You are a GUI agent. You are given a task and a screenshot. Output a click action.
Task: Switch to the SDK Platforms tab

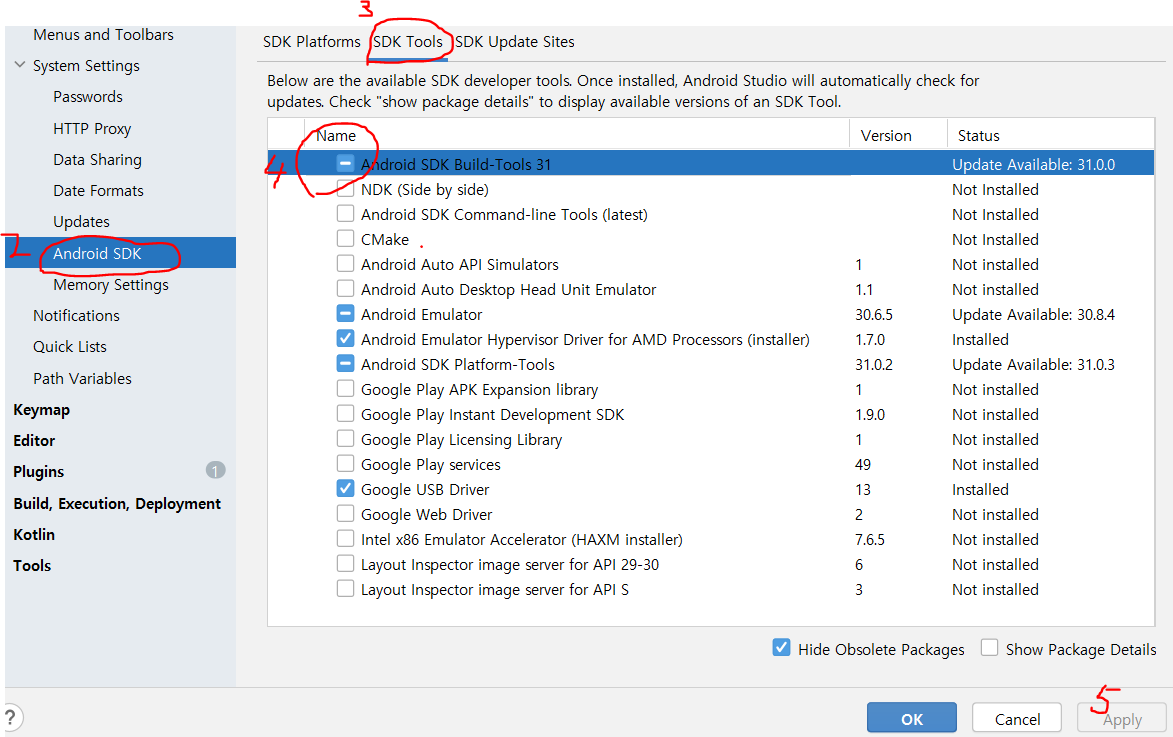pyautogui.click(x=311, y=42)
